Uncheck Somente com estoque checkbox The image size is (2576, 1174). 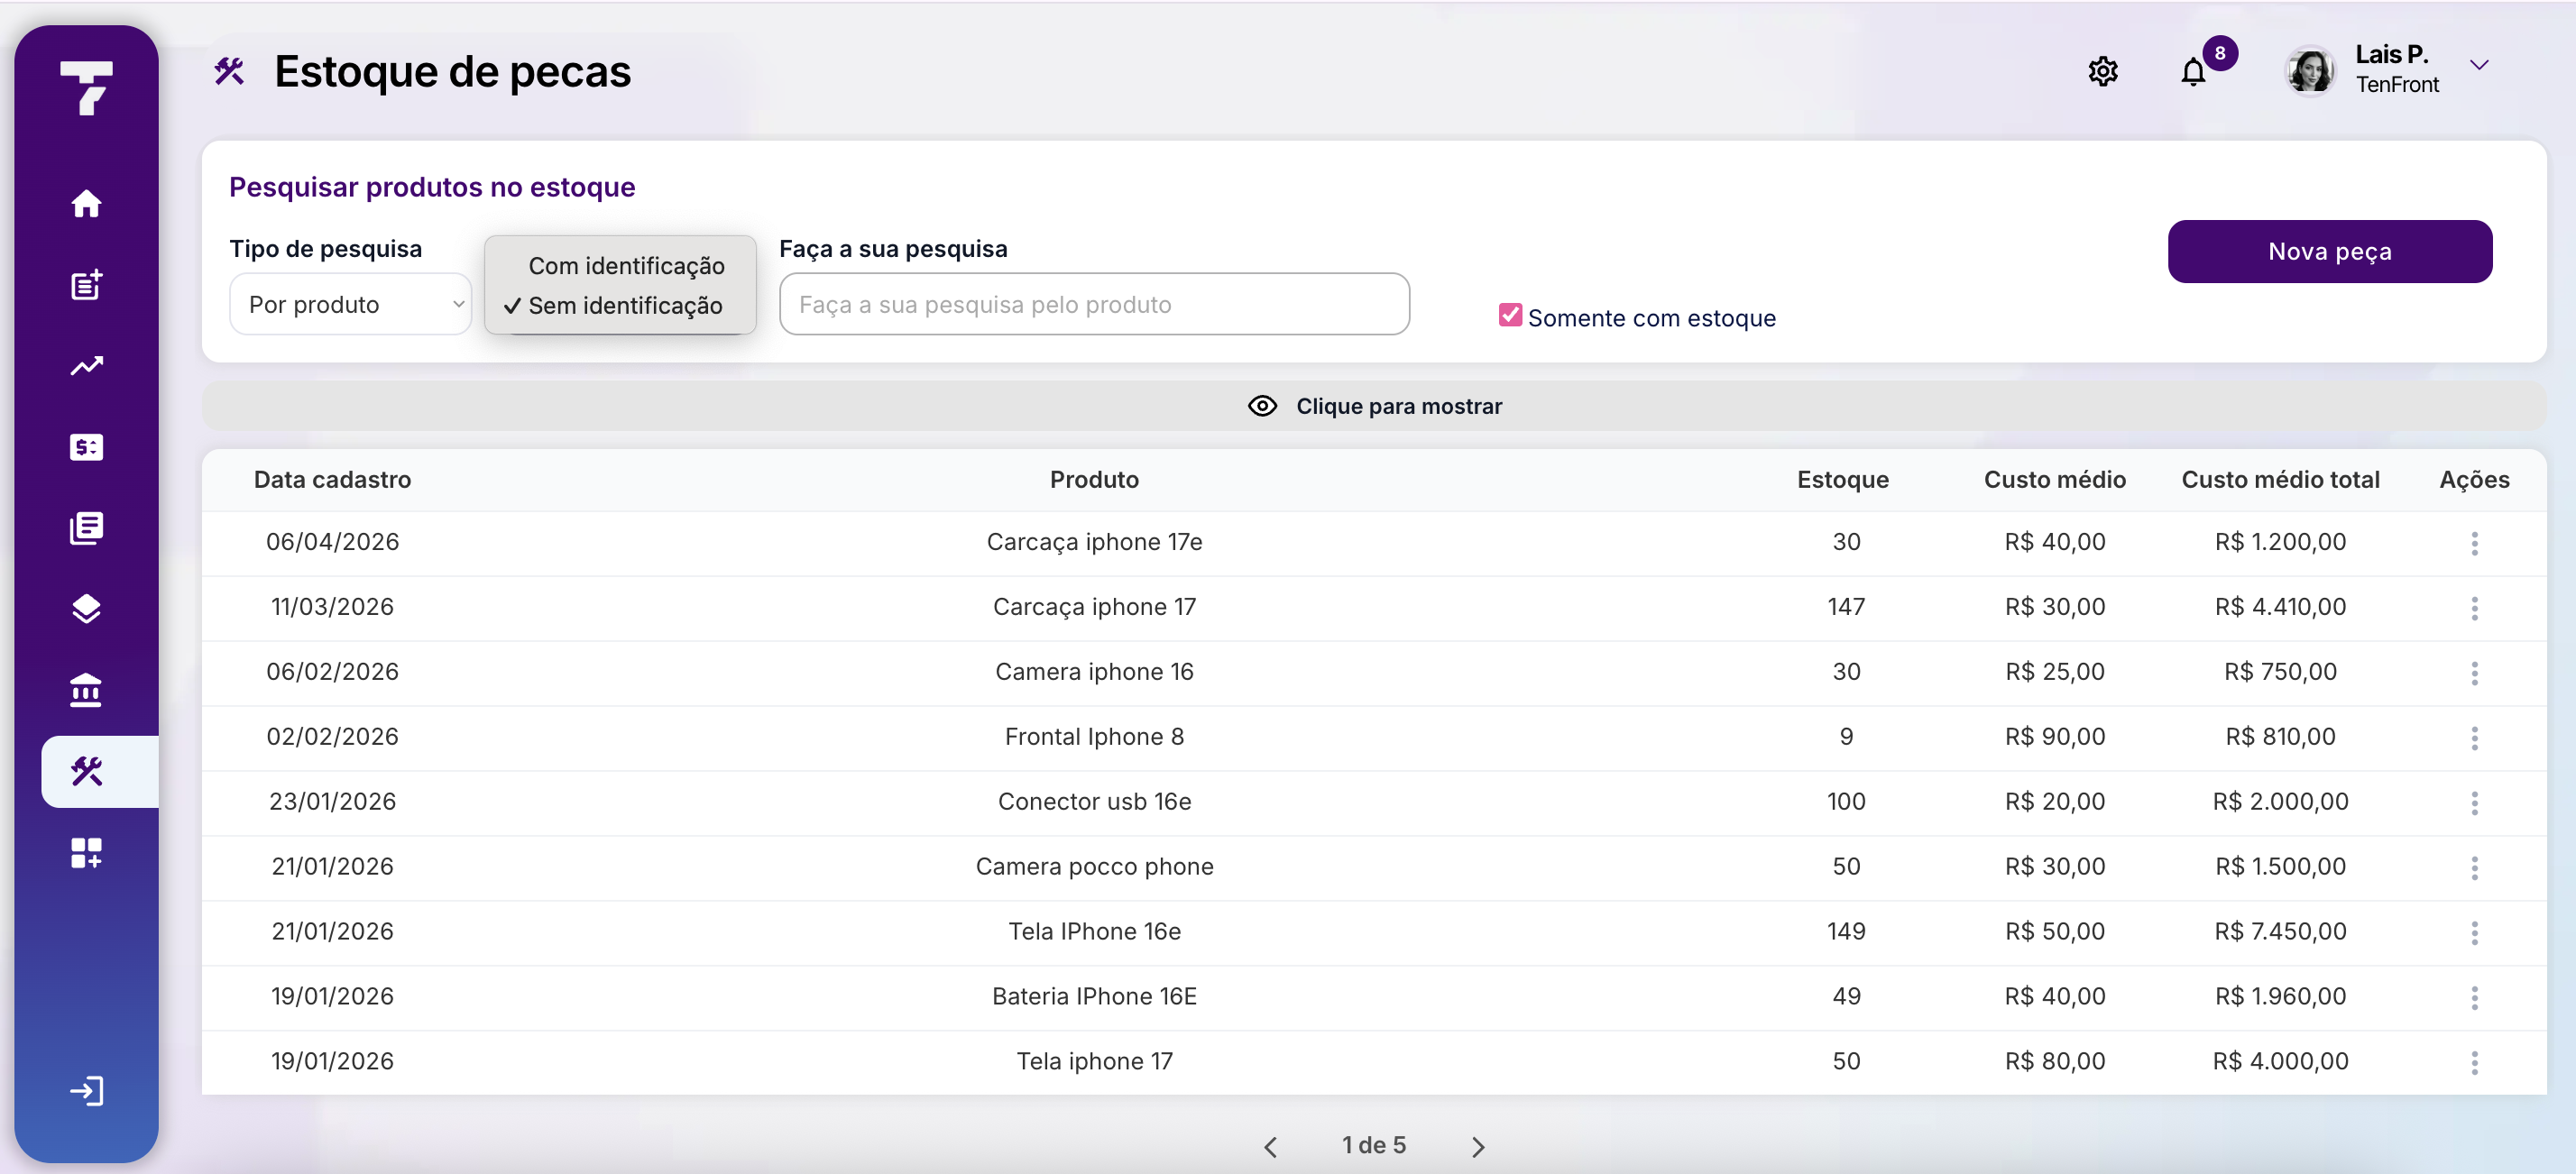coord(1510,315)
